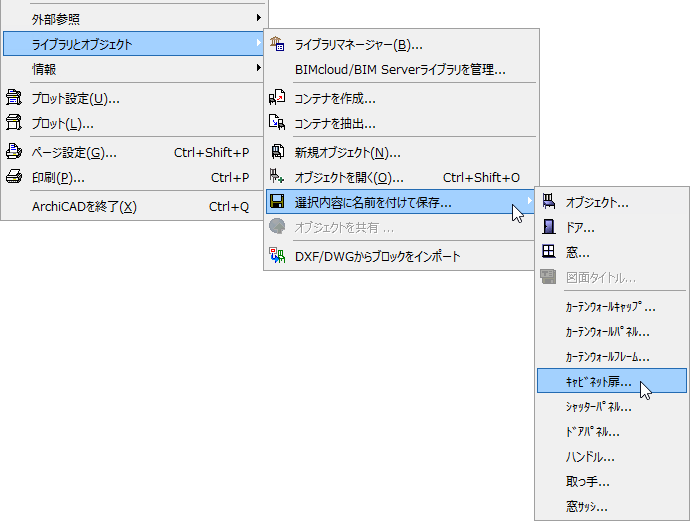The width and height of the screenshot is (690, 521).
Task: Click the 印刷(P) printer icon
Action: 14,176
